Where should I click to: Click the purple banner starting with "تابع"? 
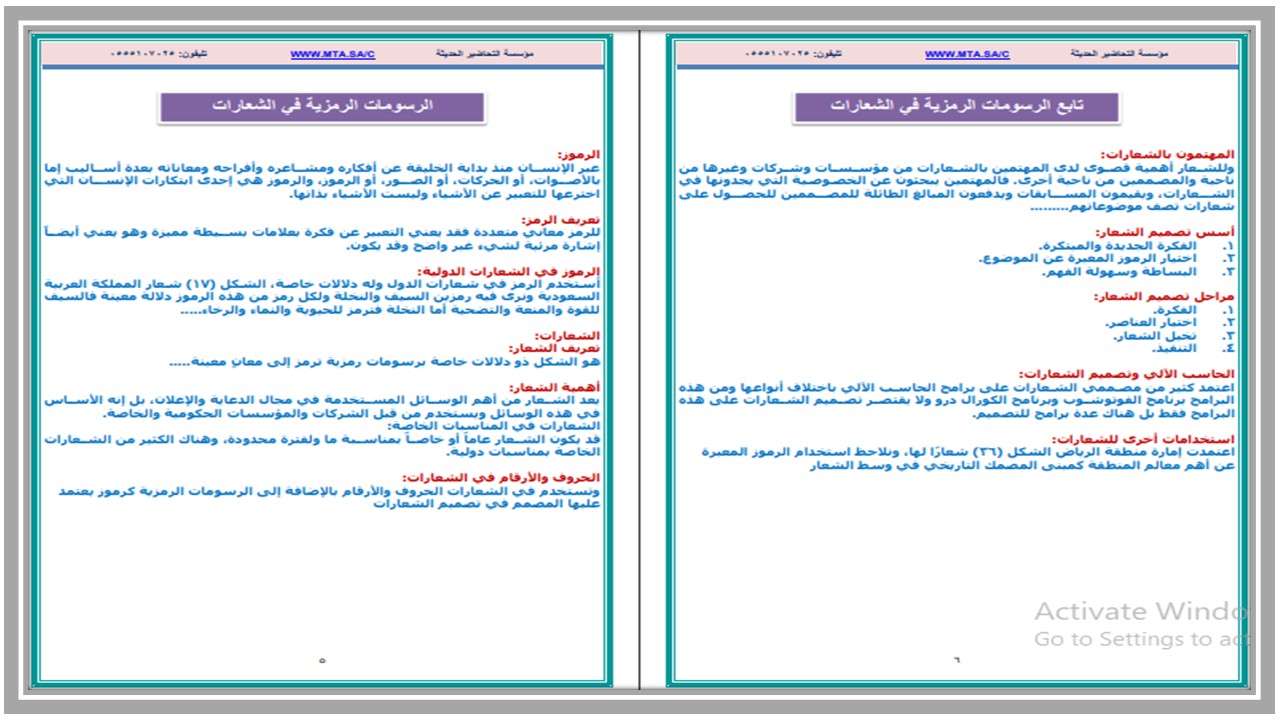[x=956, y=107]
